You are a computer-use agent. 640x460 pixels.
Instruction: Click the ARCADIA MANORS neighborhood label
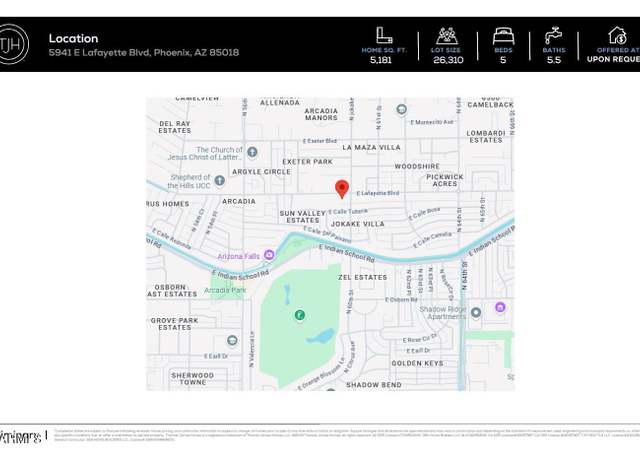coord(321,114)
